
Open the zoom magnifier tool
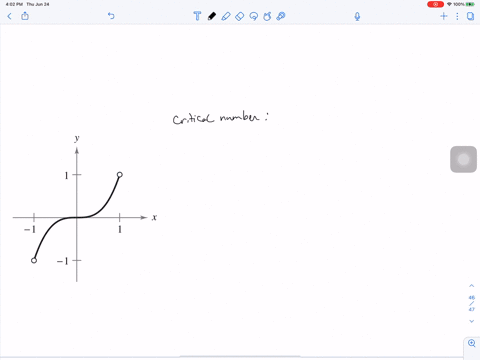click(x=472, y=343)
